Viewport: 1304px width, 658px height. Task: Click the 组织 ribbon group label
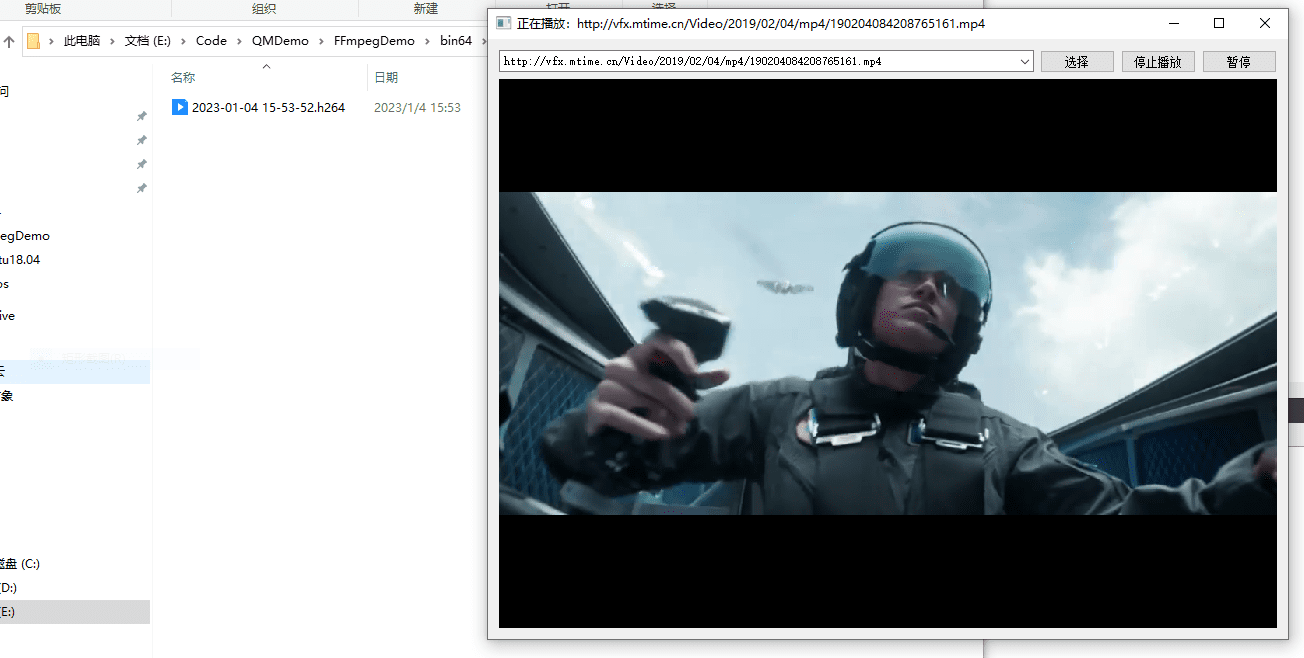click(264, 8)
